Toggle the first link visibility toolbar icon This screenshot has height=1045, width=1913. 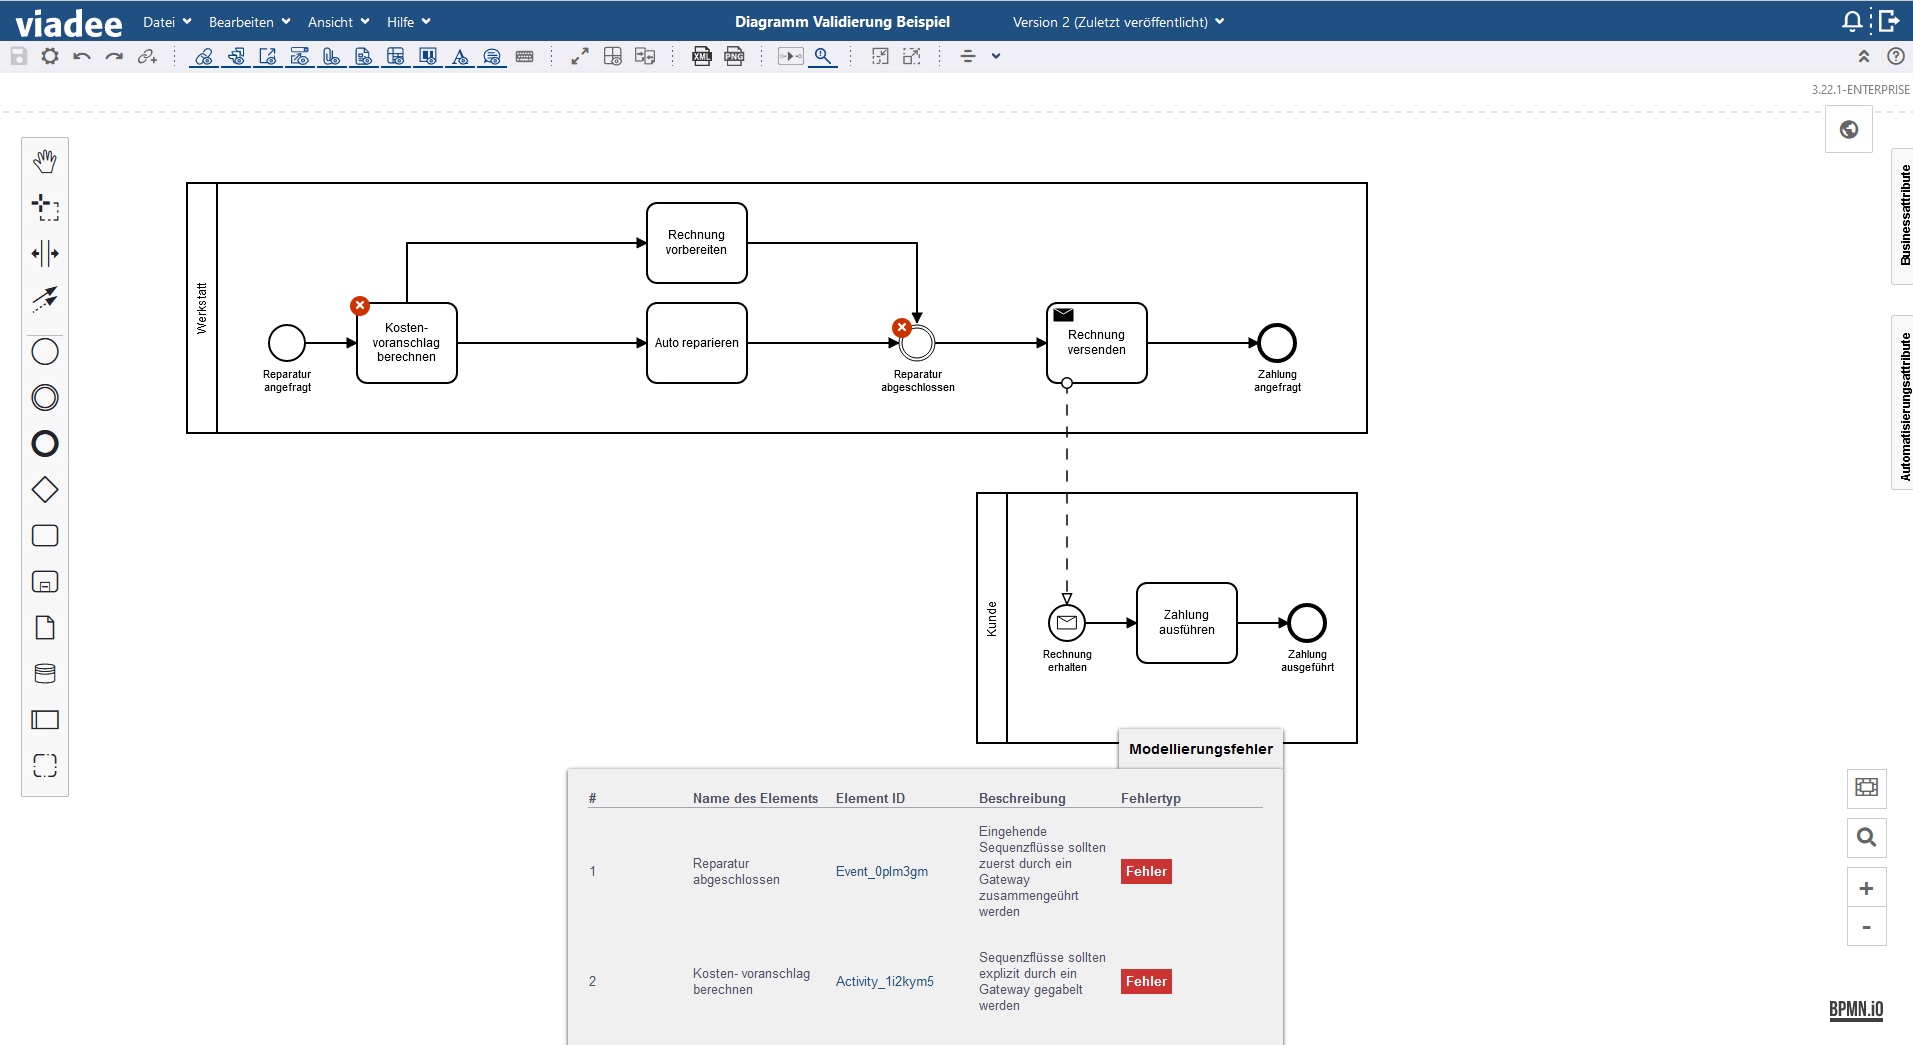point(204,56)
